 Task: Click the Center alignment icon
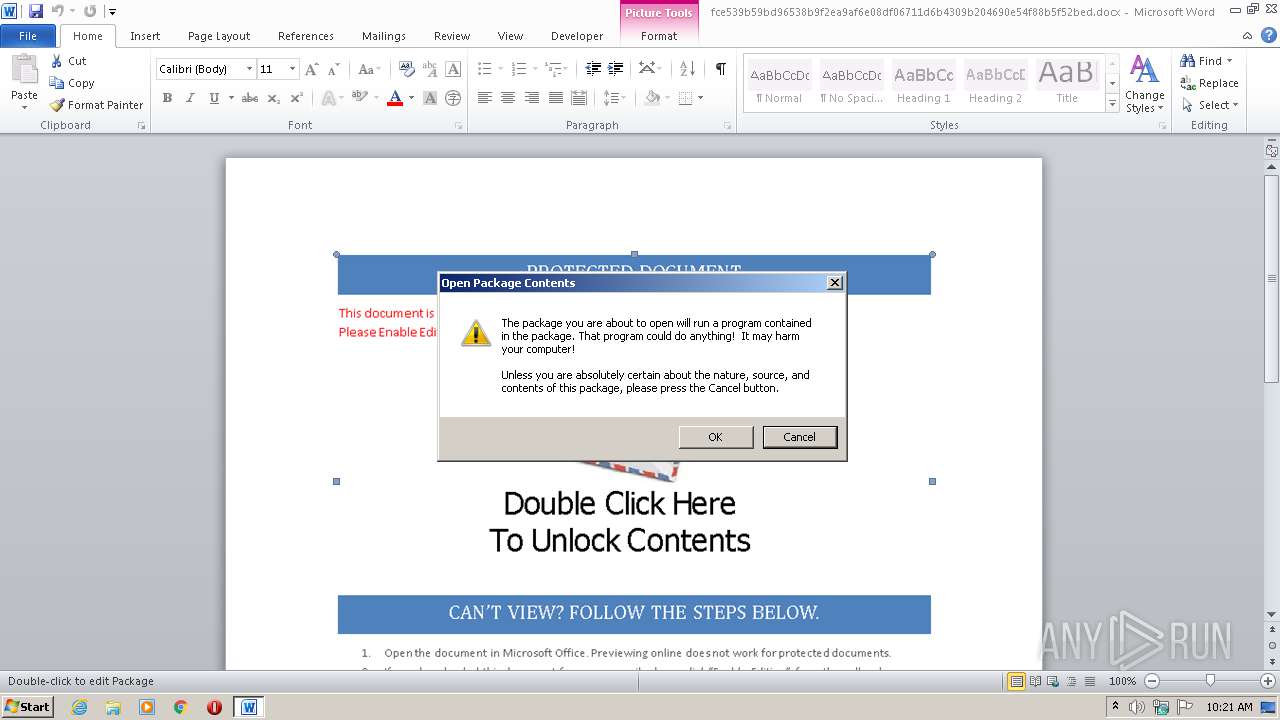(508, 98)
